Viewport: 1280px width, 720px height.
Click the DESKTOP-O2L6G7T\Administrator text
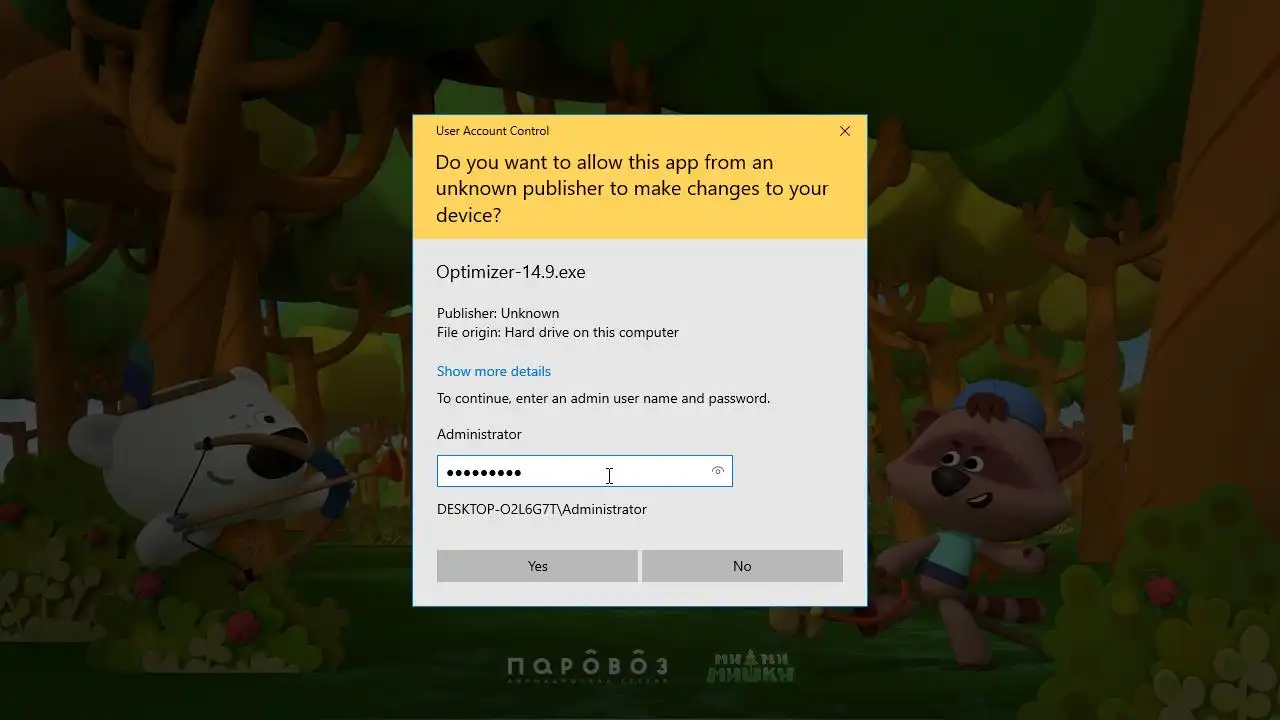tap(542, 509)
